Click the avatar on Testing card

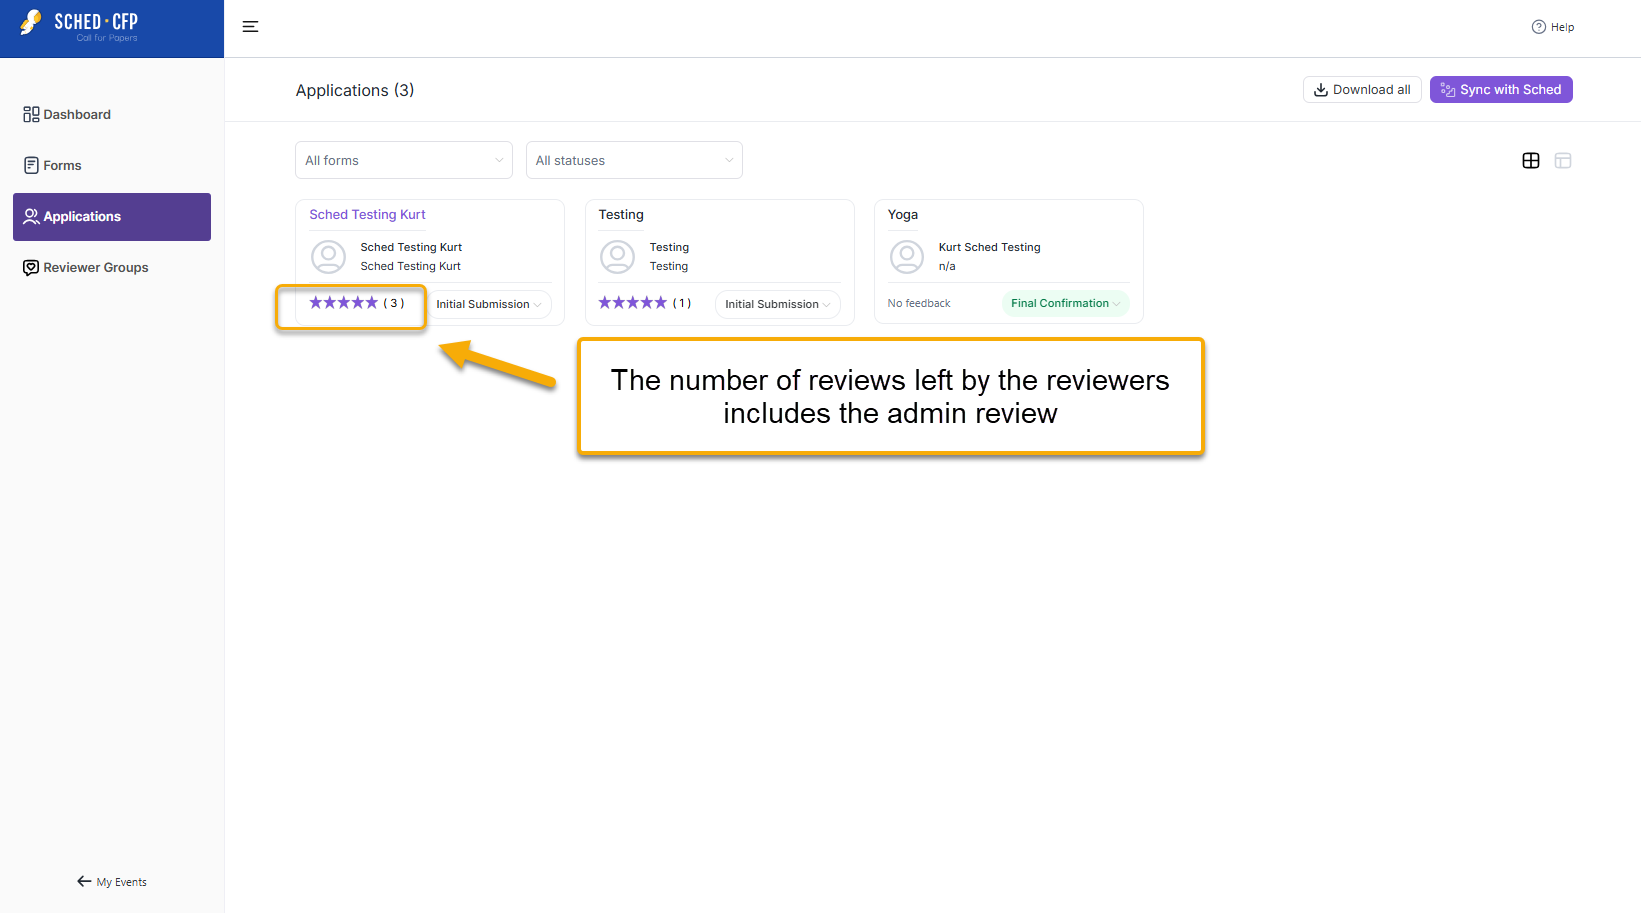(x=617, y=257)
